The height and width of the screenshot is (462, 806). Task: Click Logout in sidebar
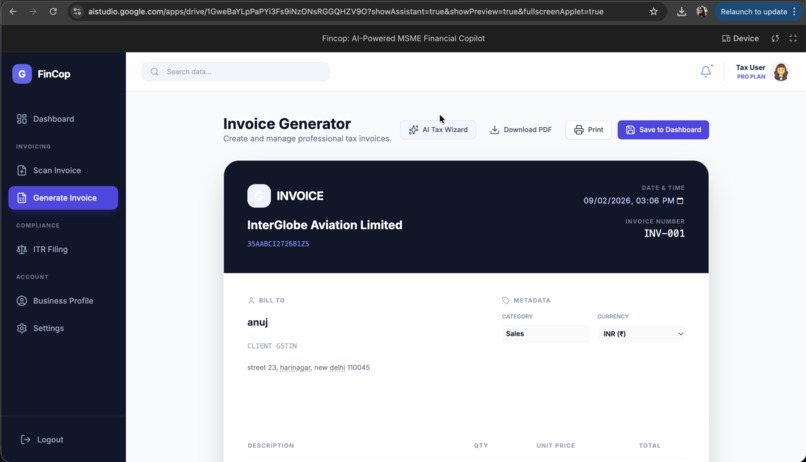point(42,439)
